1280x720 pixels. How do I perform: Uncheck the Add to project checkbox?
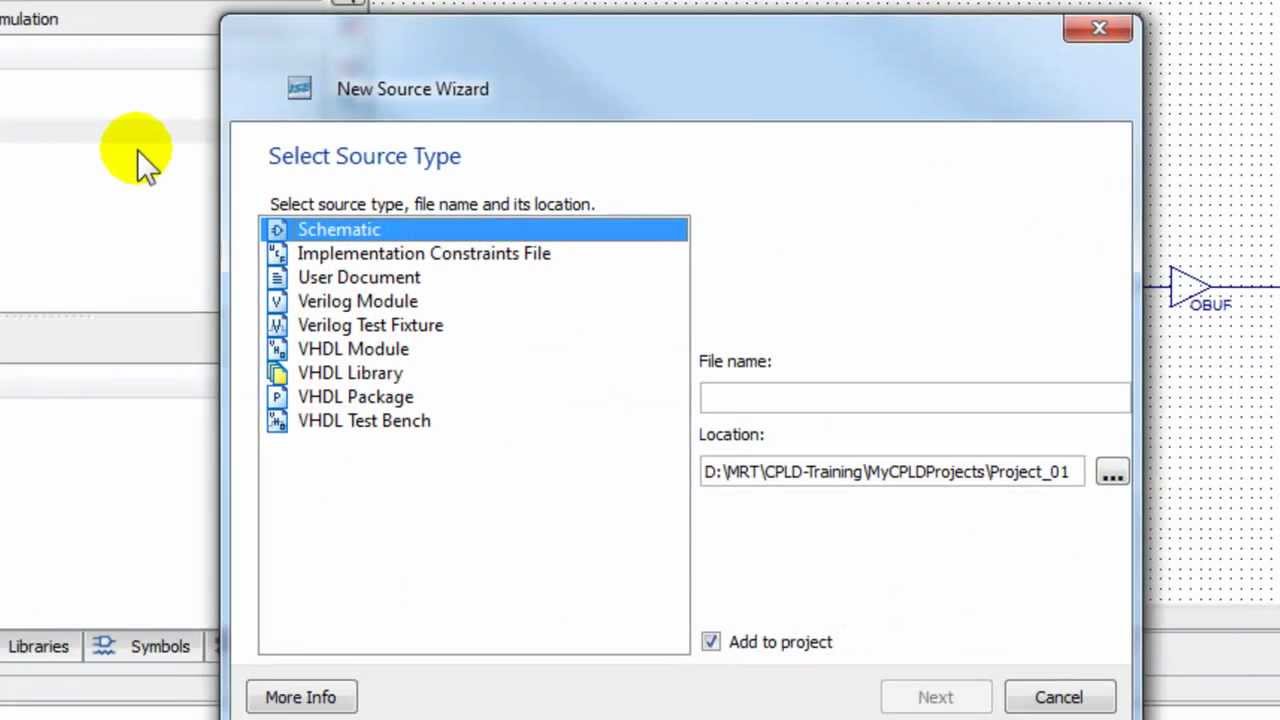(x=711, y=642)
